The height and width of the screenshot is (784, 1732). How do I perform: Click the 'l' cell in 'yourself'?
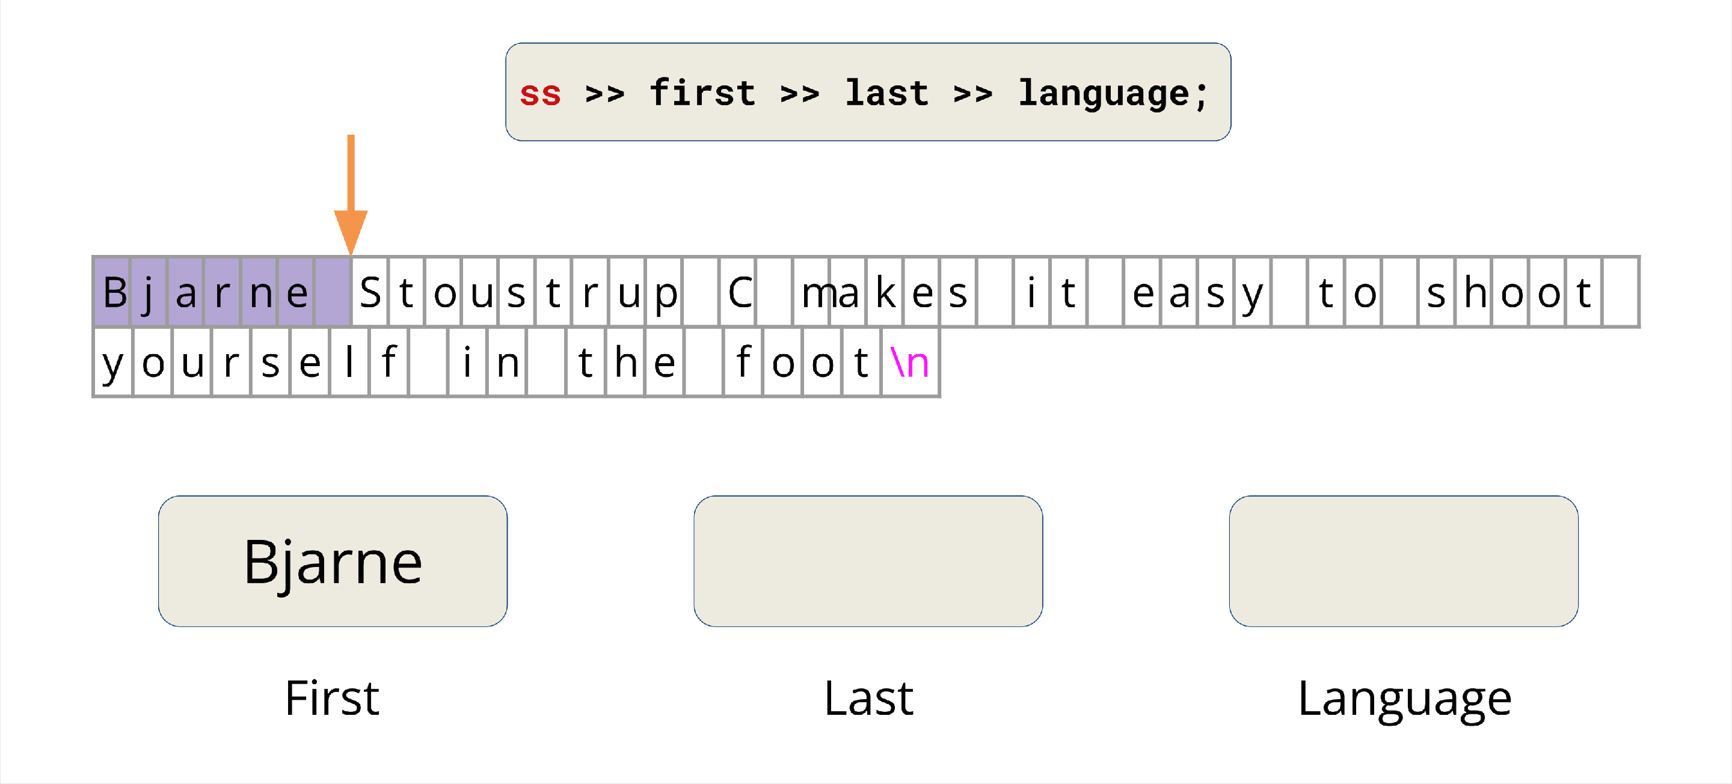click(349, 363)
